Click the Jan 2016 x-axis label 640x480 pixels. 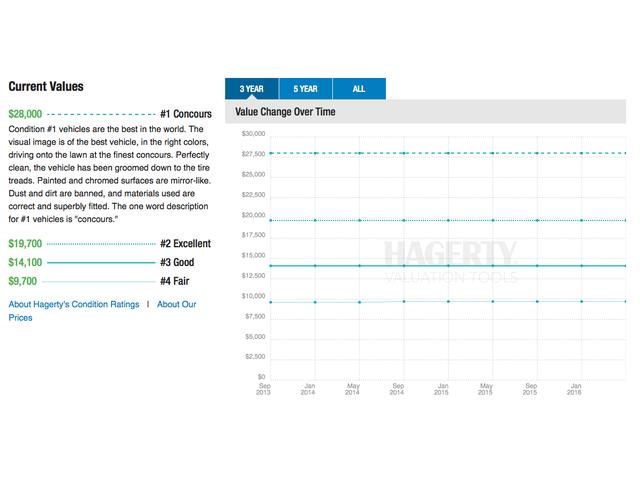coord(575,389)
